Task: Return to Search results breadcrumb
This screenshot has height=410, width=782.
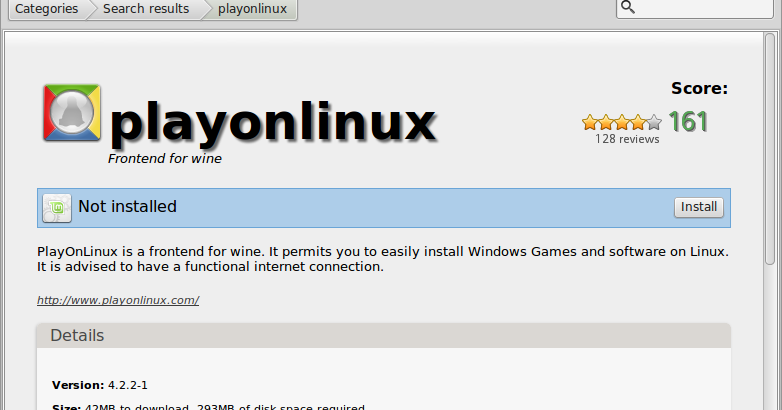Action: tap(146, 9)
